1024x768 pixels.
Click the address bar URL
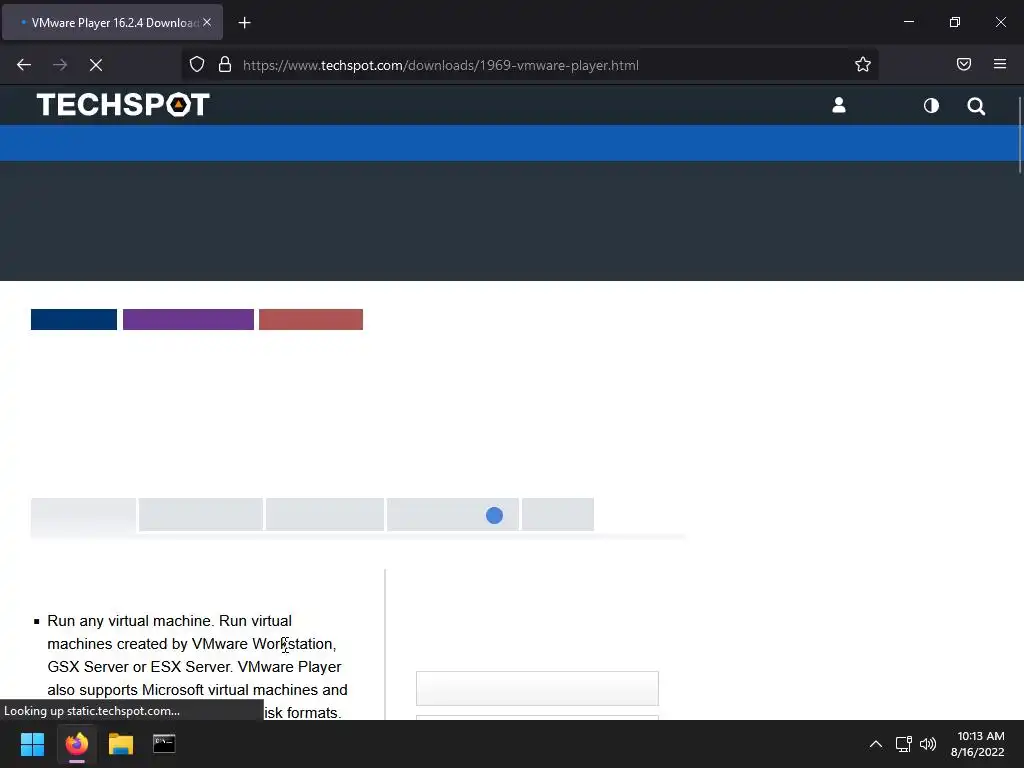click(x=441, y=65)
